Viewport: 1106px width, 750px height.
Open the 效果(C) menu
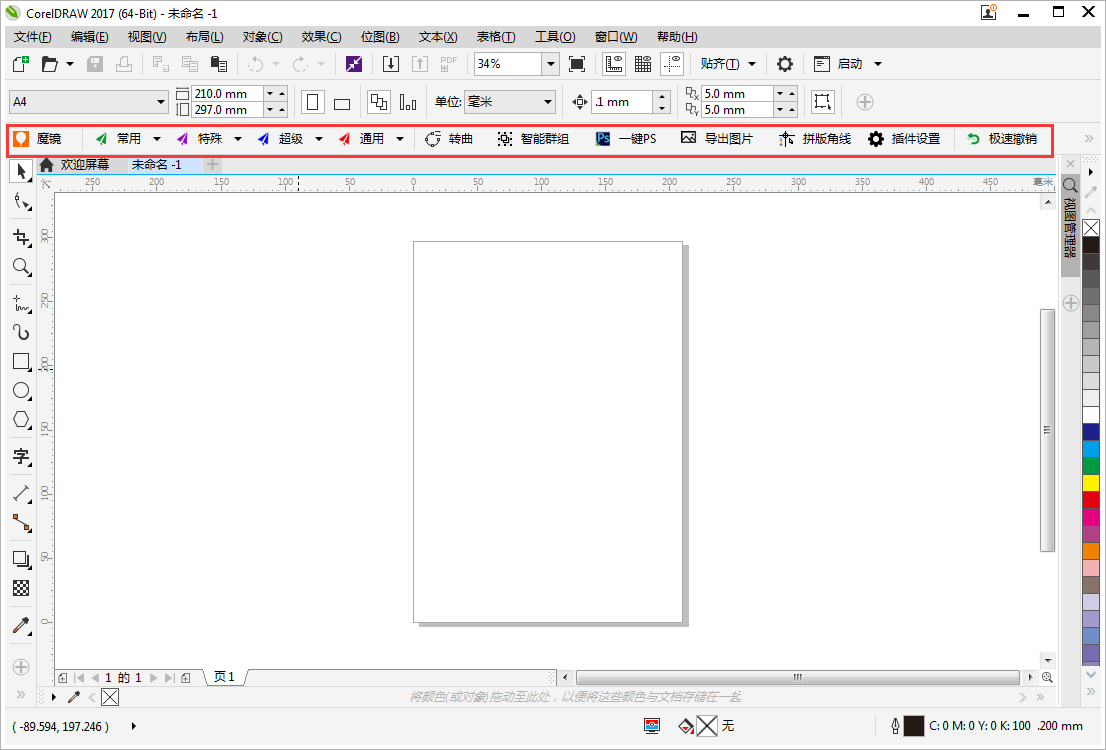click(321, 37)
